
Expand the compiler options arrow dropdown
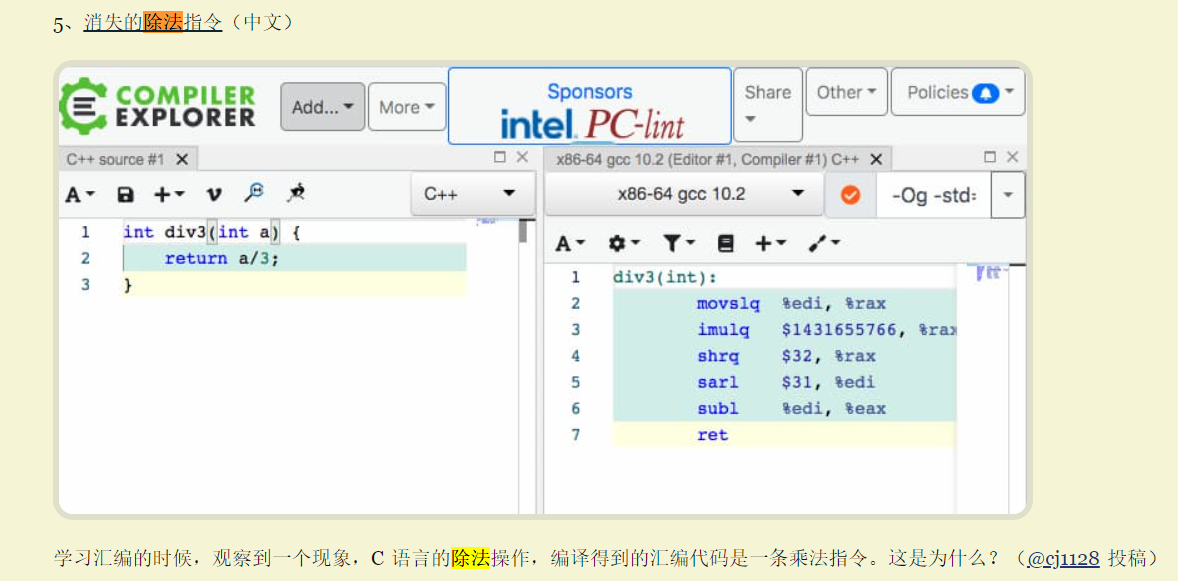coord(1008,195)
